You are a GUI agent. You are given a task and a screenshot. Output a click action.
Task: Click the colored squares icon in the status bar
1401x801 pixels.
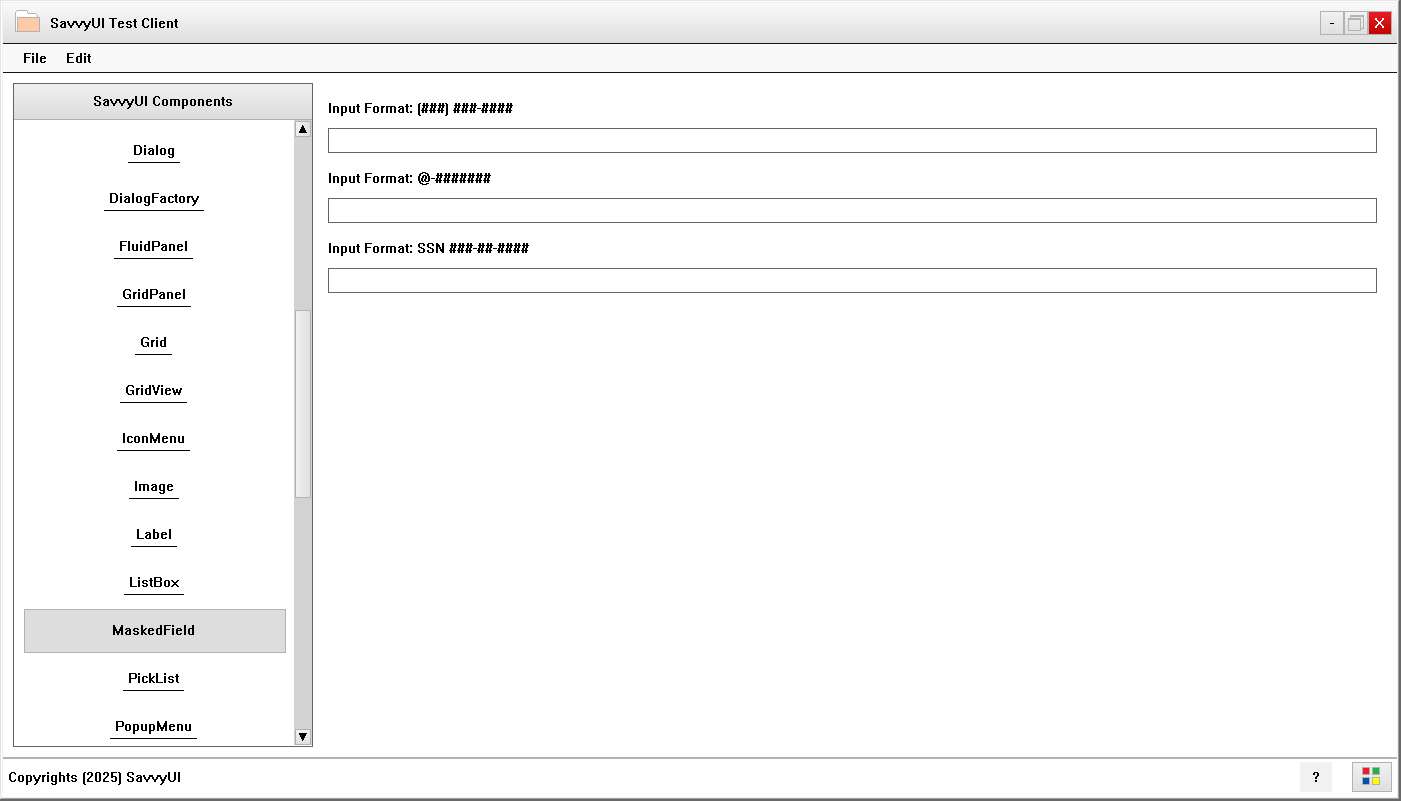click(1369, 777)
